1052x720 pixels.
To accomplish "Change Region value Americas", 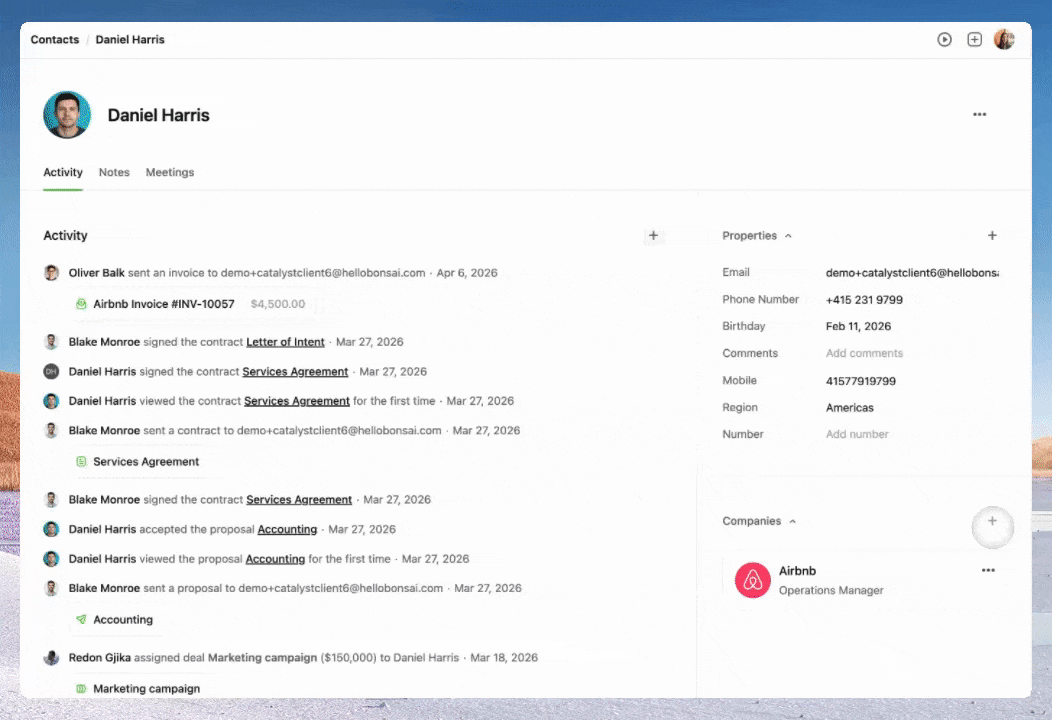I will [x=849, y=408].
